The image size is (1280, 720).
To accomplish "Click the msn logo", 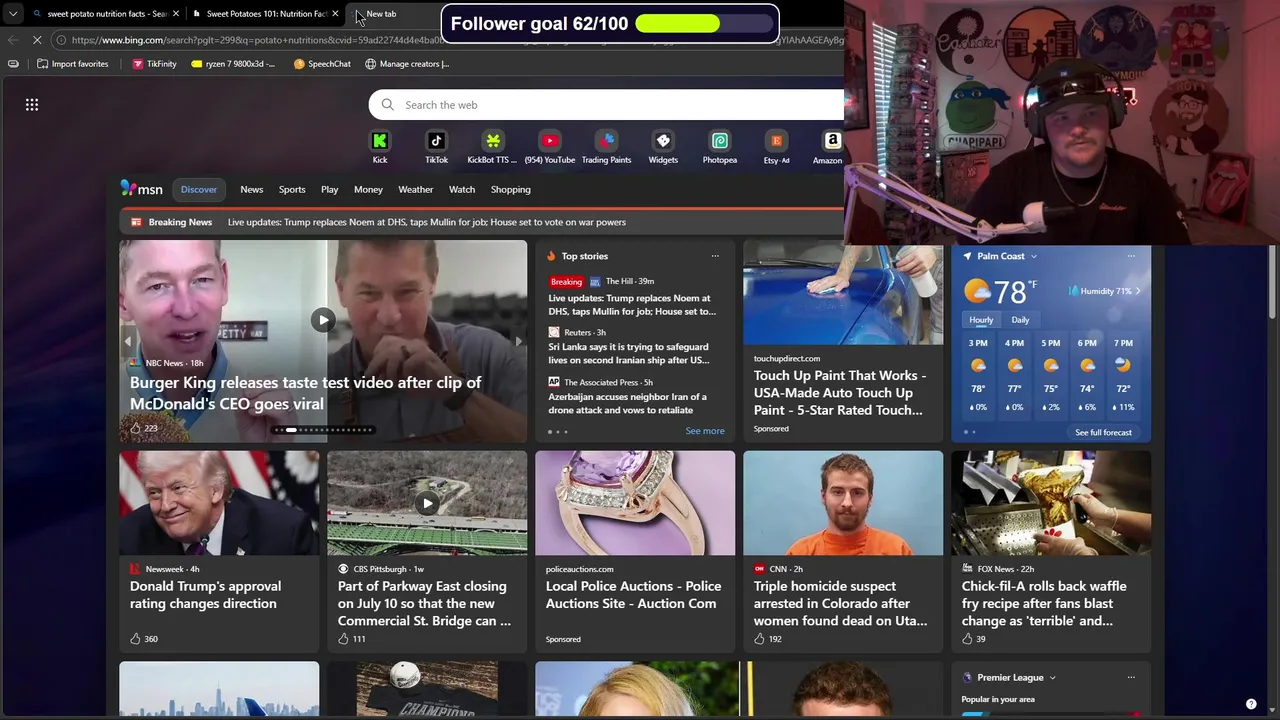I will [141, 188].
